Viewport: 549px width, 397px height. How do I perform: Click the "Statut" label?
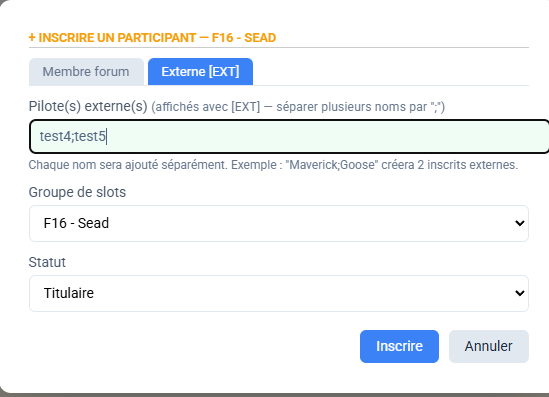pos(47,262)
